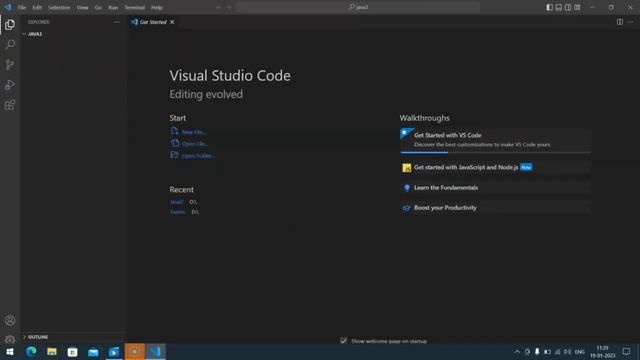
Task: Open the Customize Layout icon
Action: (x=577, y=7)
